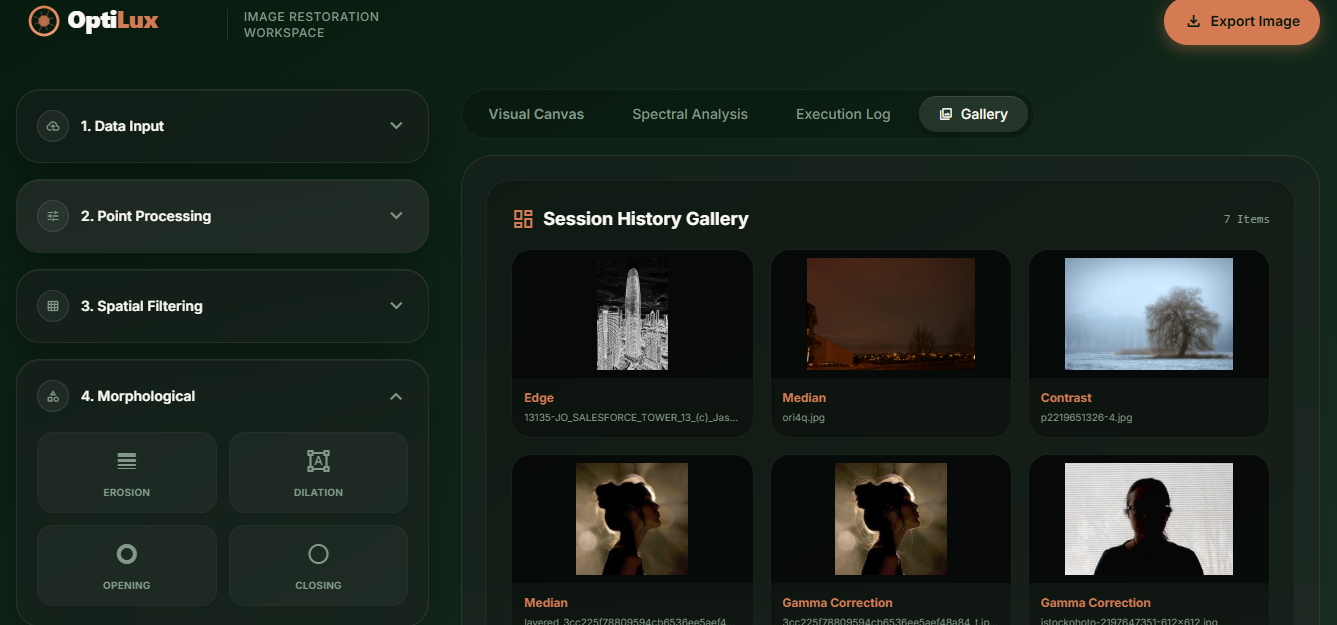Click the 'Contrast' card label
Image resolution: width=1337 pixels, height=625 pixels.
[x=1066, y=398]
